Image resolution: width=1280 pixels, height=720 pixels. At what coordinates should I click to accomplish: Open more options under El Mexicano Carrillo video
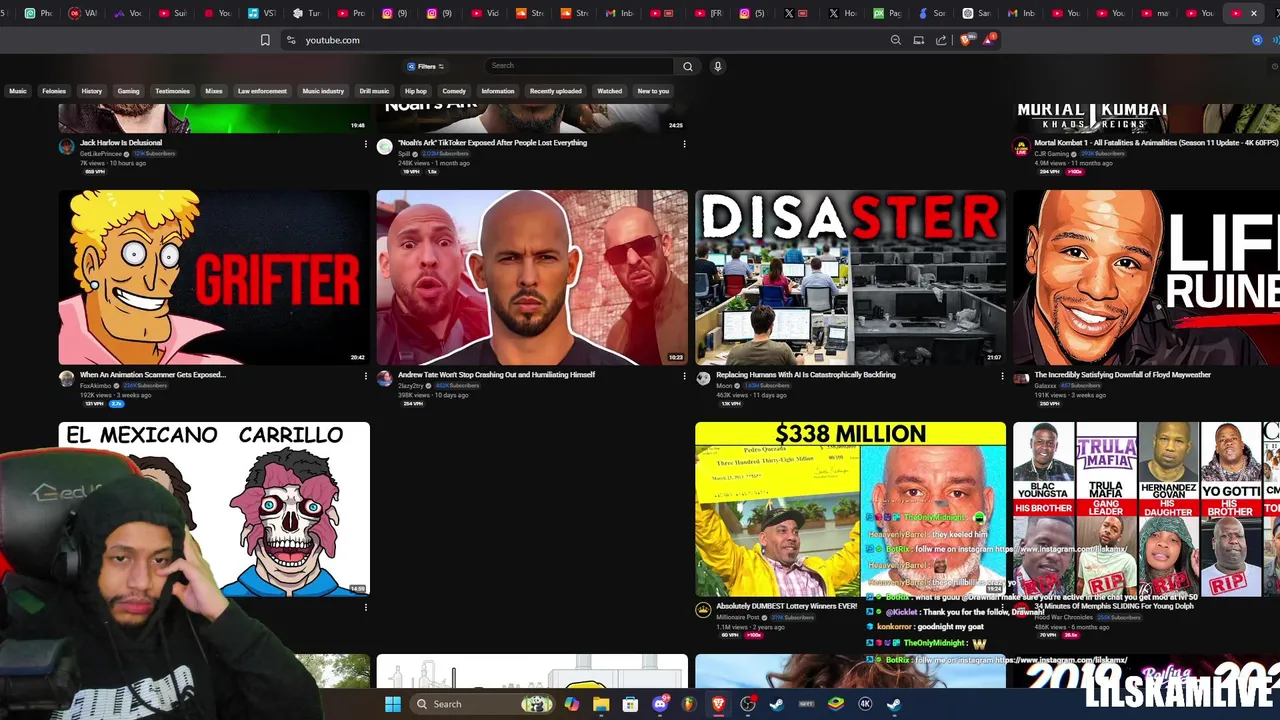[366, 607]
